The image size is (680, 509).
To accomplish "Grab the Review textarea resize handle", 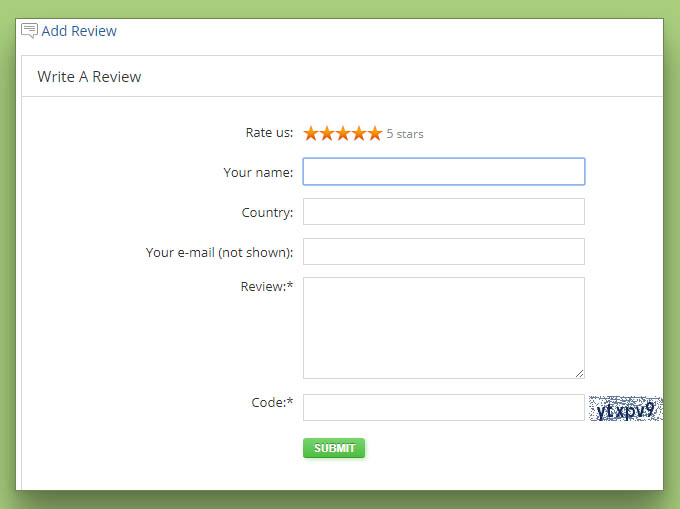I will 579,373.
